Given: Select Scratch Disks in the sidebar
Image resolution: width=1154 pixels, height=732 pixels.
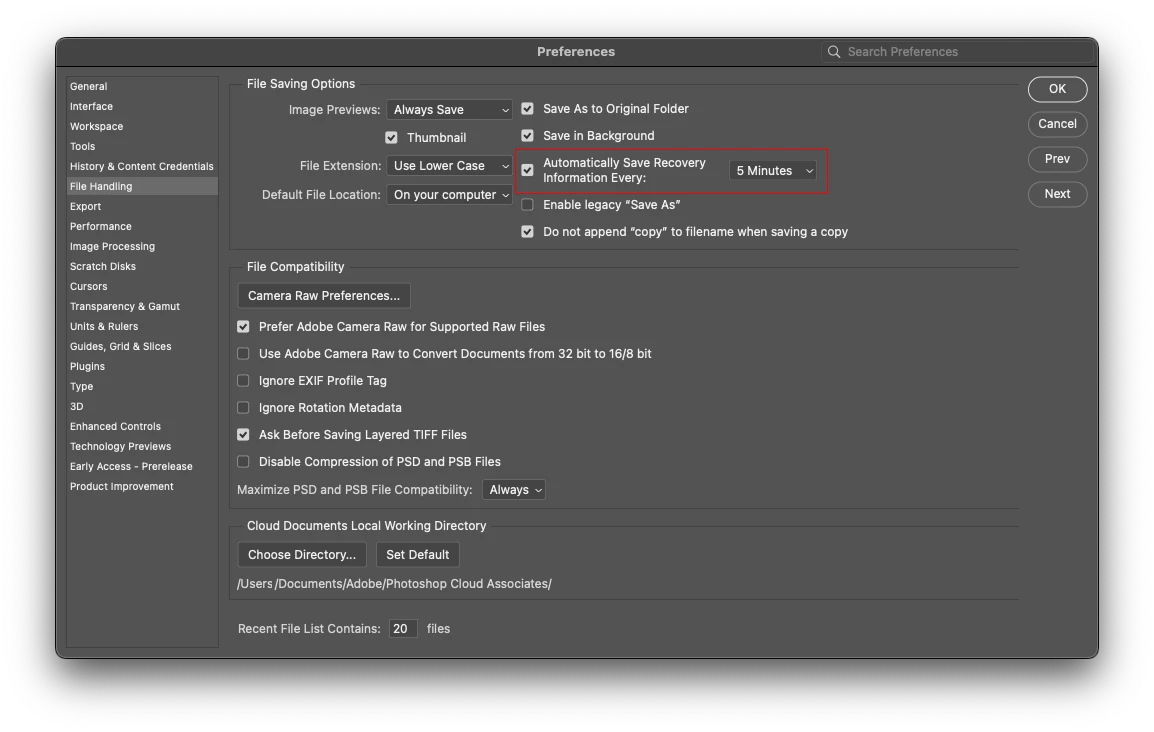Looking at the screenshot, I should coord(103,267).
